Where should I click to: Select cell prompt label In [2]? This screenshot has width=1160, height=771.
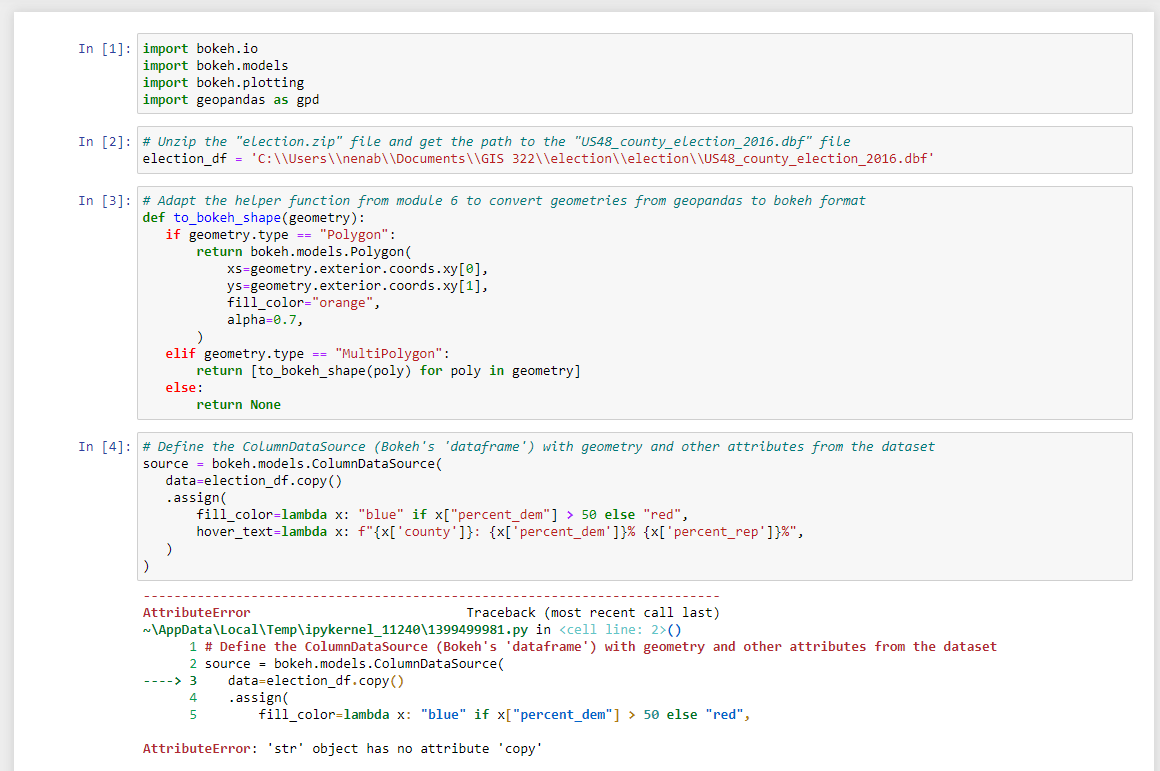tap(104, 142)
